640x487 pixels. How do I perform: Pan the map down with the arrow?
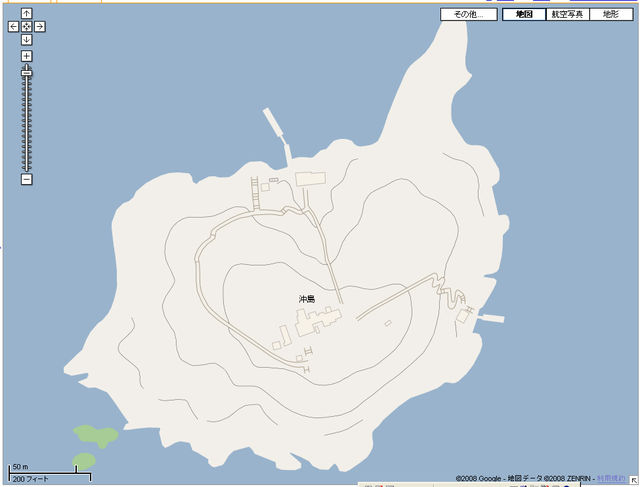(x=27, y=39)
